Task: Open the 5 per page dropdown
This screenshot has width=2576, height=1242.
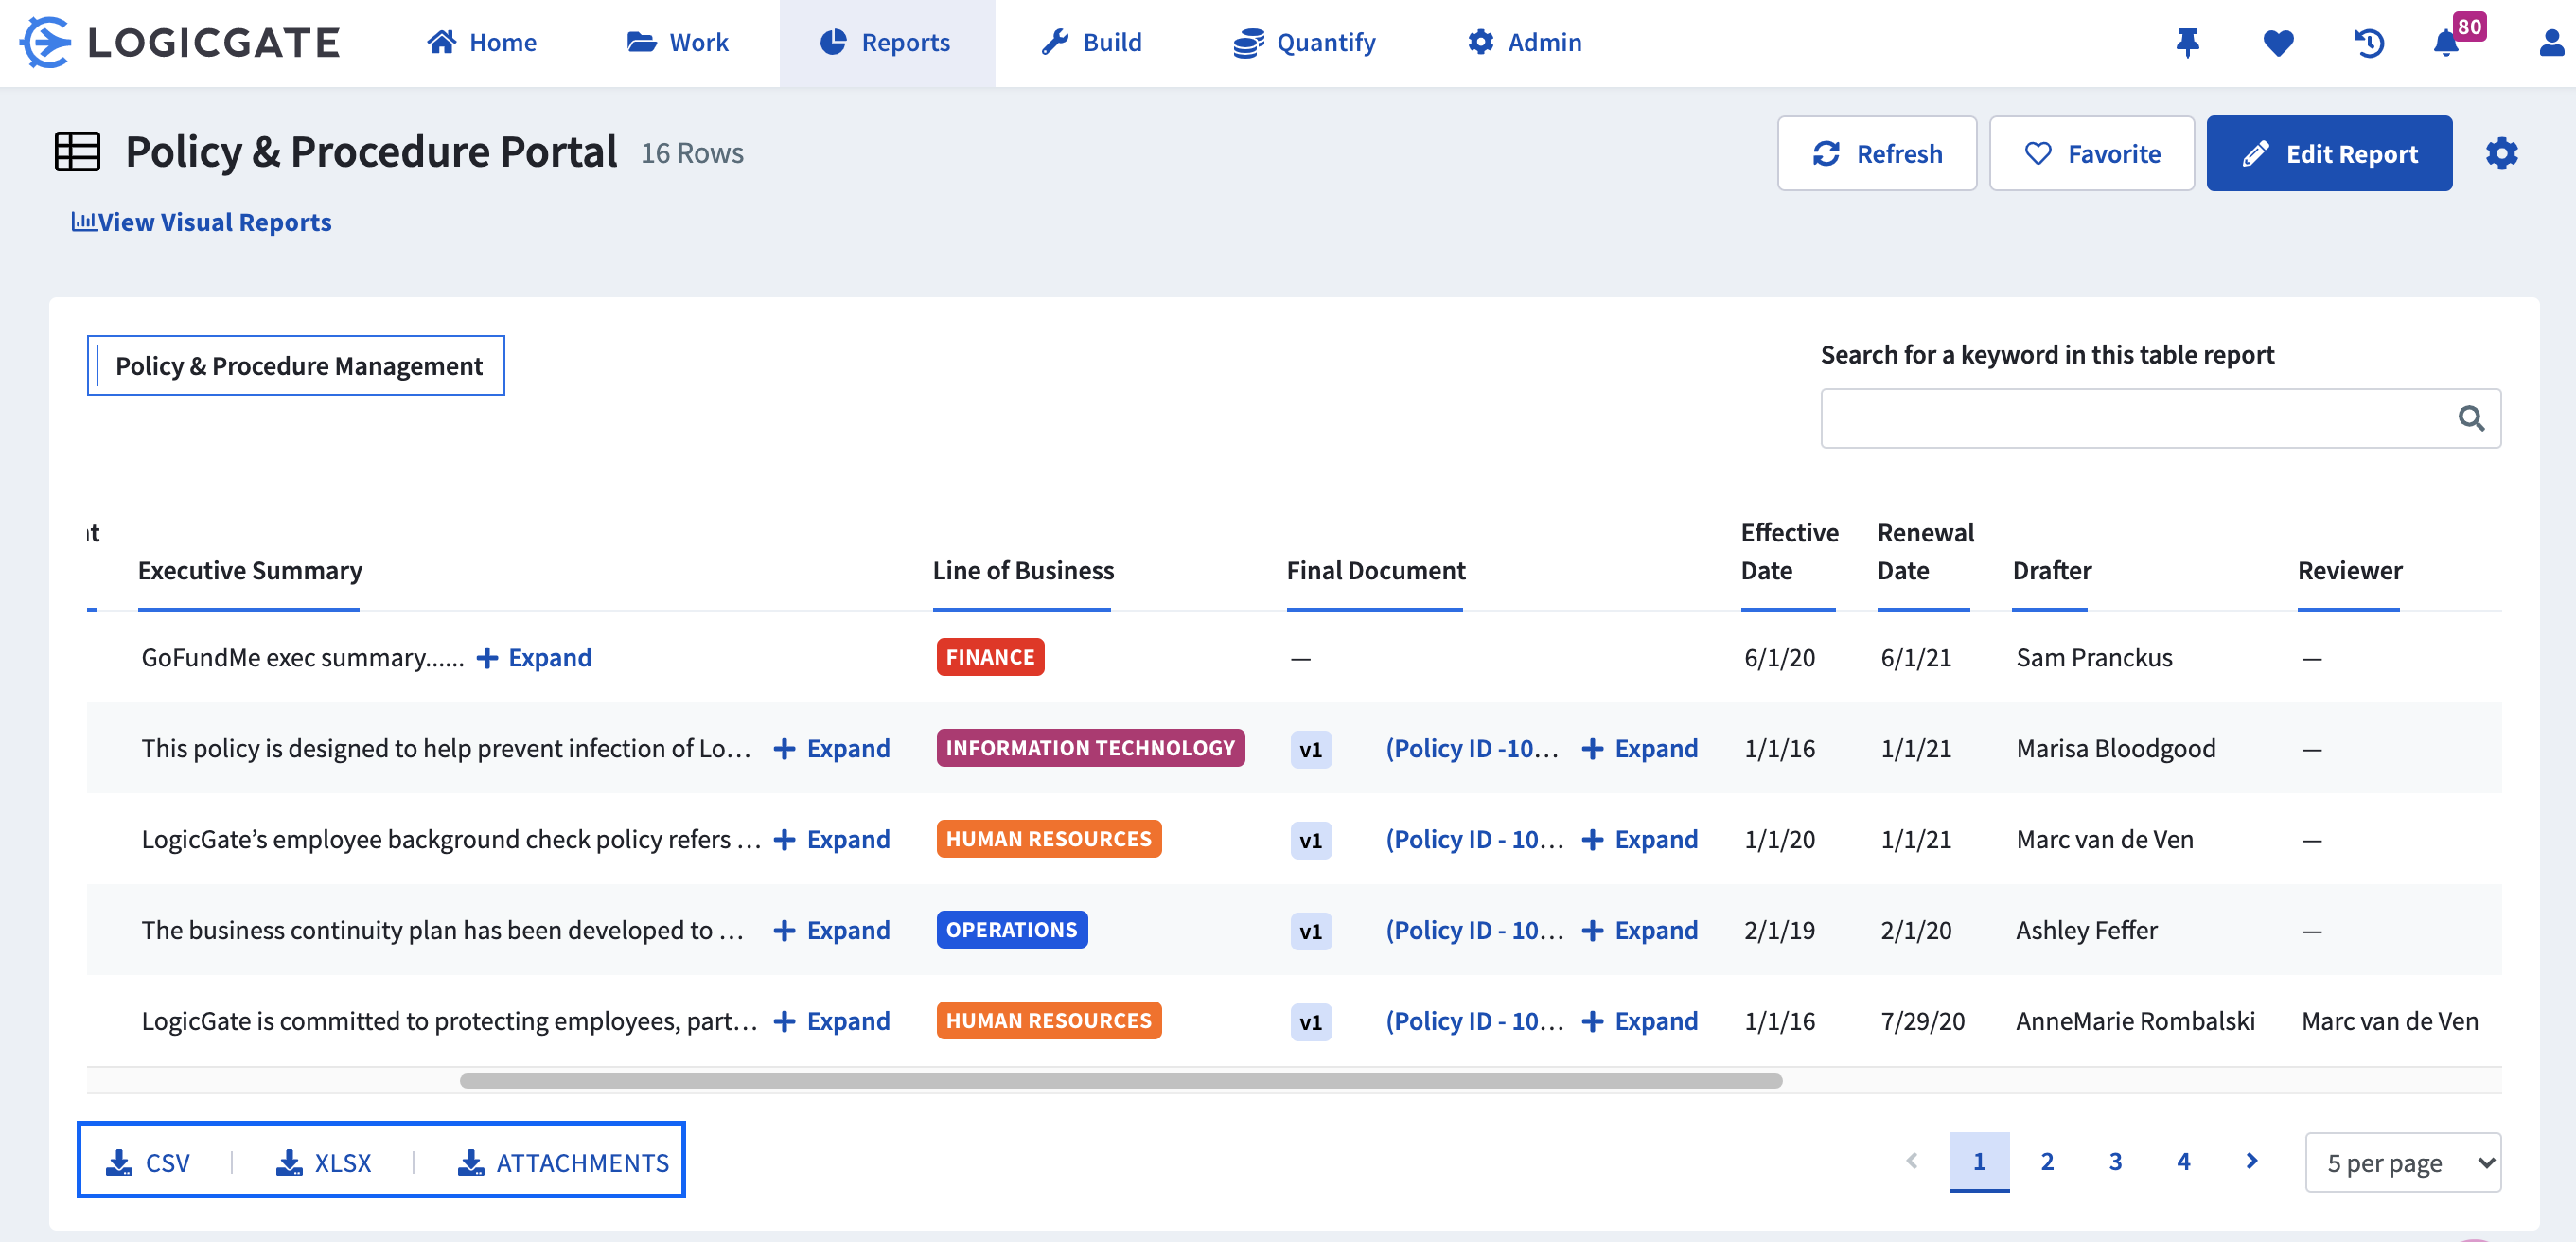Action: (x=2402, y=1162)
